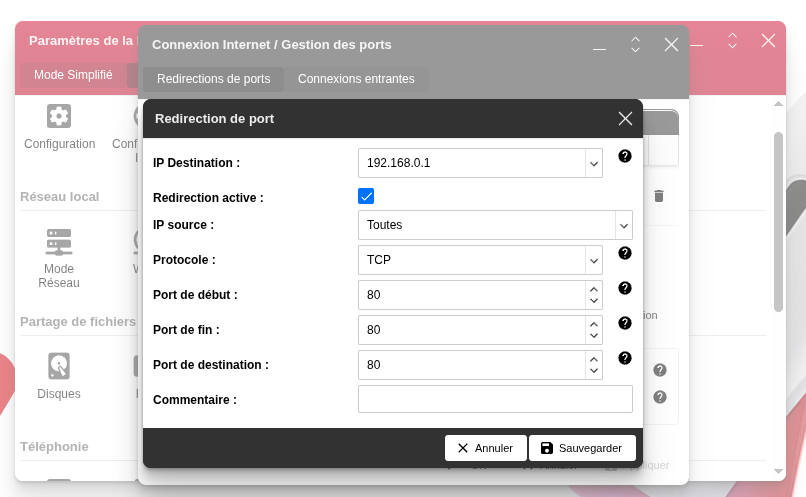Viewport: 806px width, 497px height.
Task: Switch to Redirections de ports tab
Action: (x=213, y=79)
